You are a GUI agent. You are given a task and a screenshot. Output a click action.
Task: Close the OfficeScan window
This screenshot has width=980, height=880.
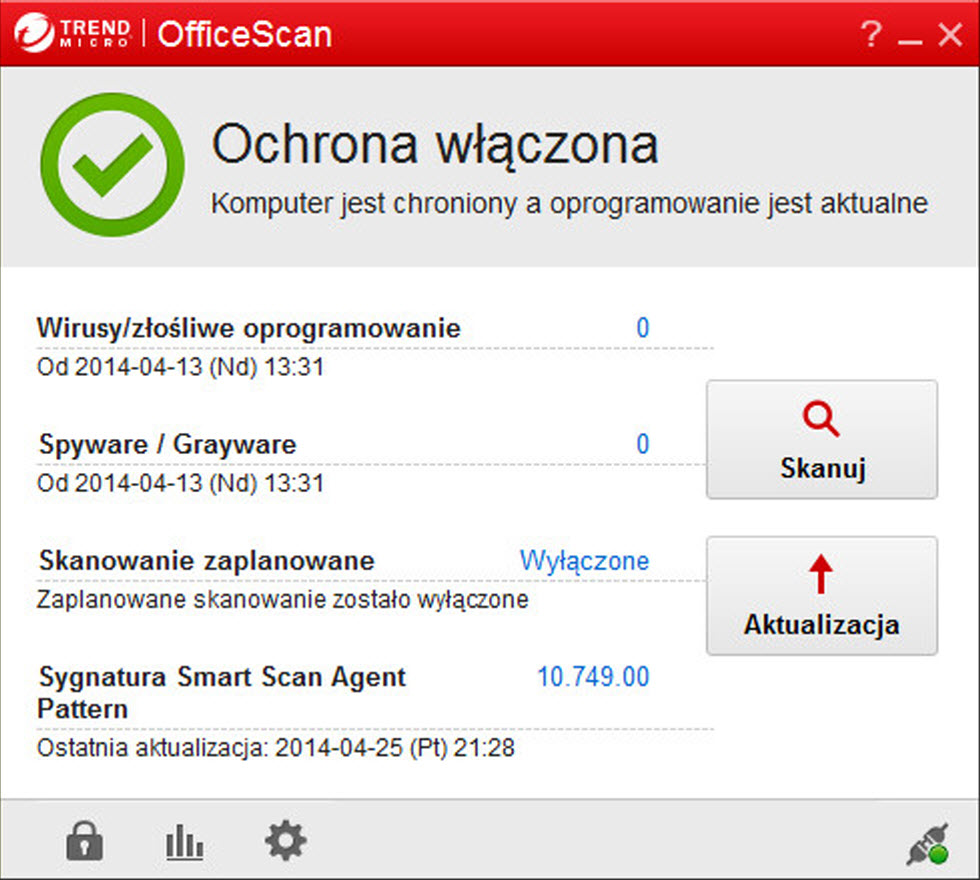[949, 35]
